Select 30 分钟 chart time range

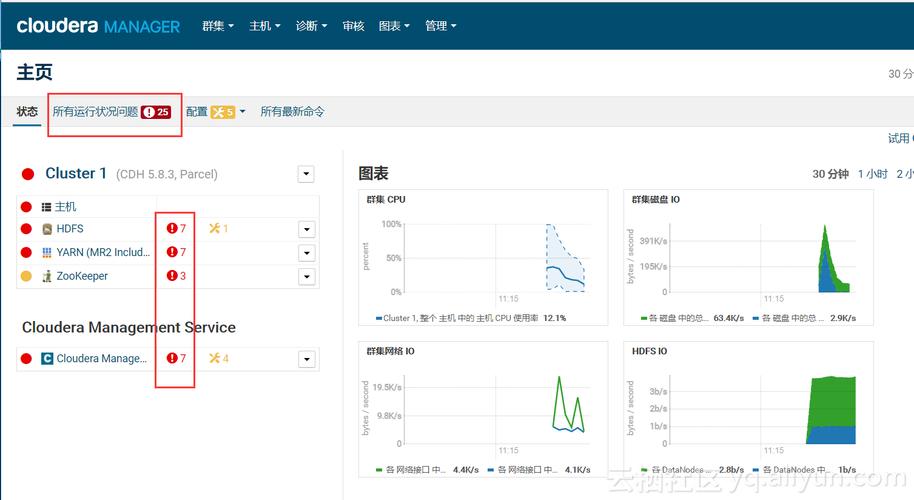pos(831,174)
